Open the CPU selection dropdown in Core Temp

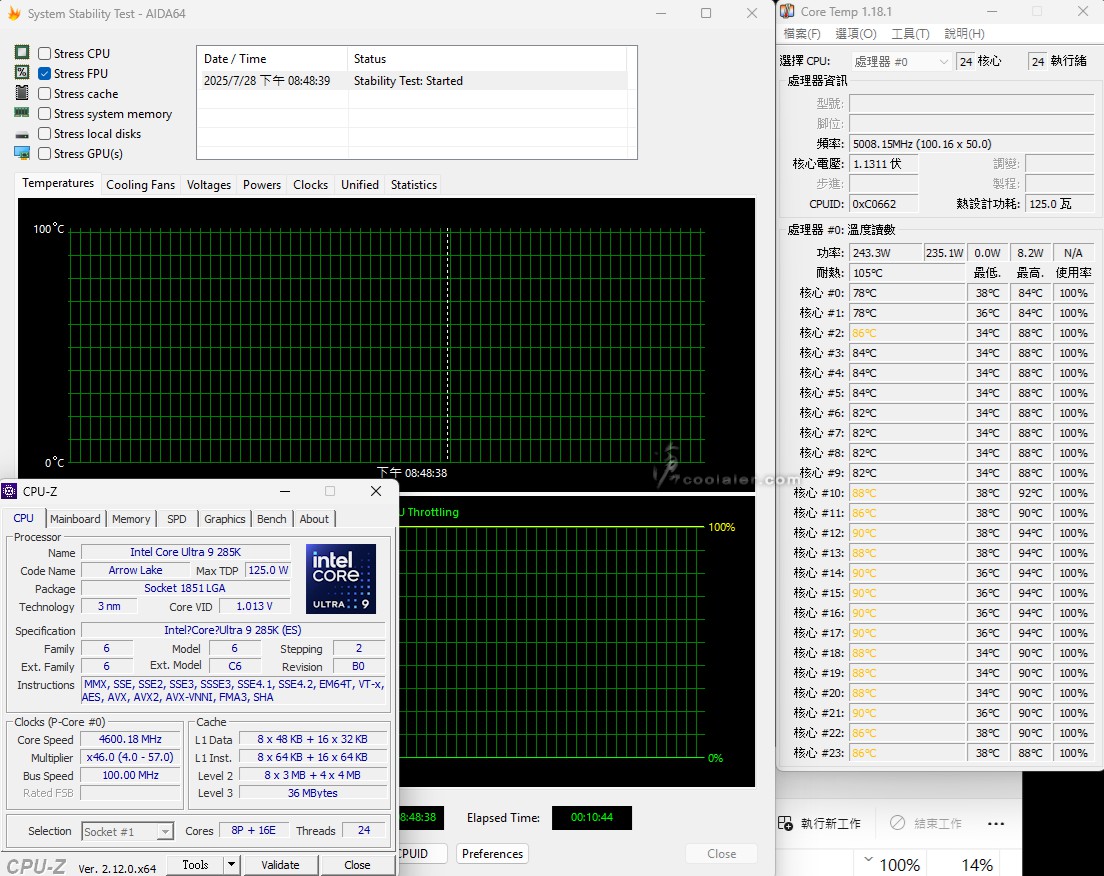pos(901,62)
